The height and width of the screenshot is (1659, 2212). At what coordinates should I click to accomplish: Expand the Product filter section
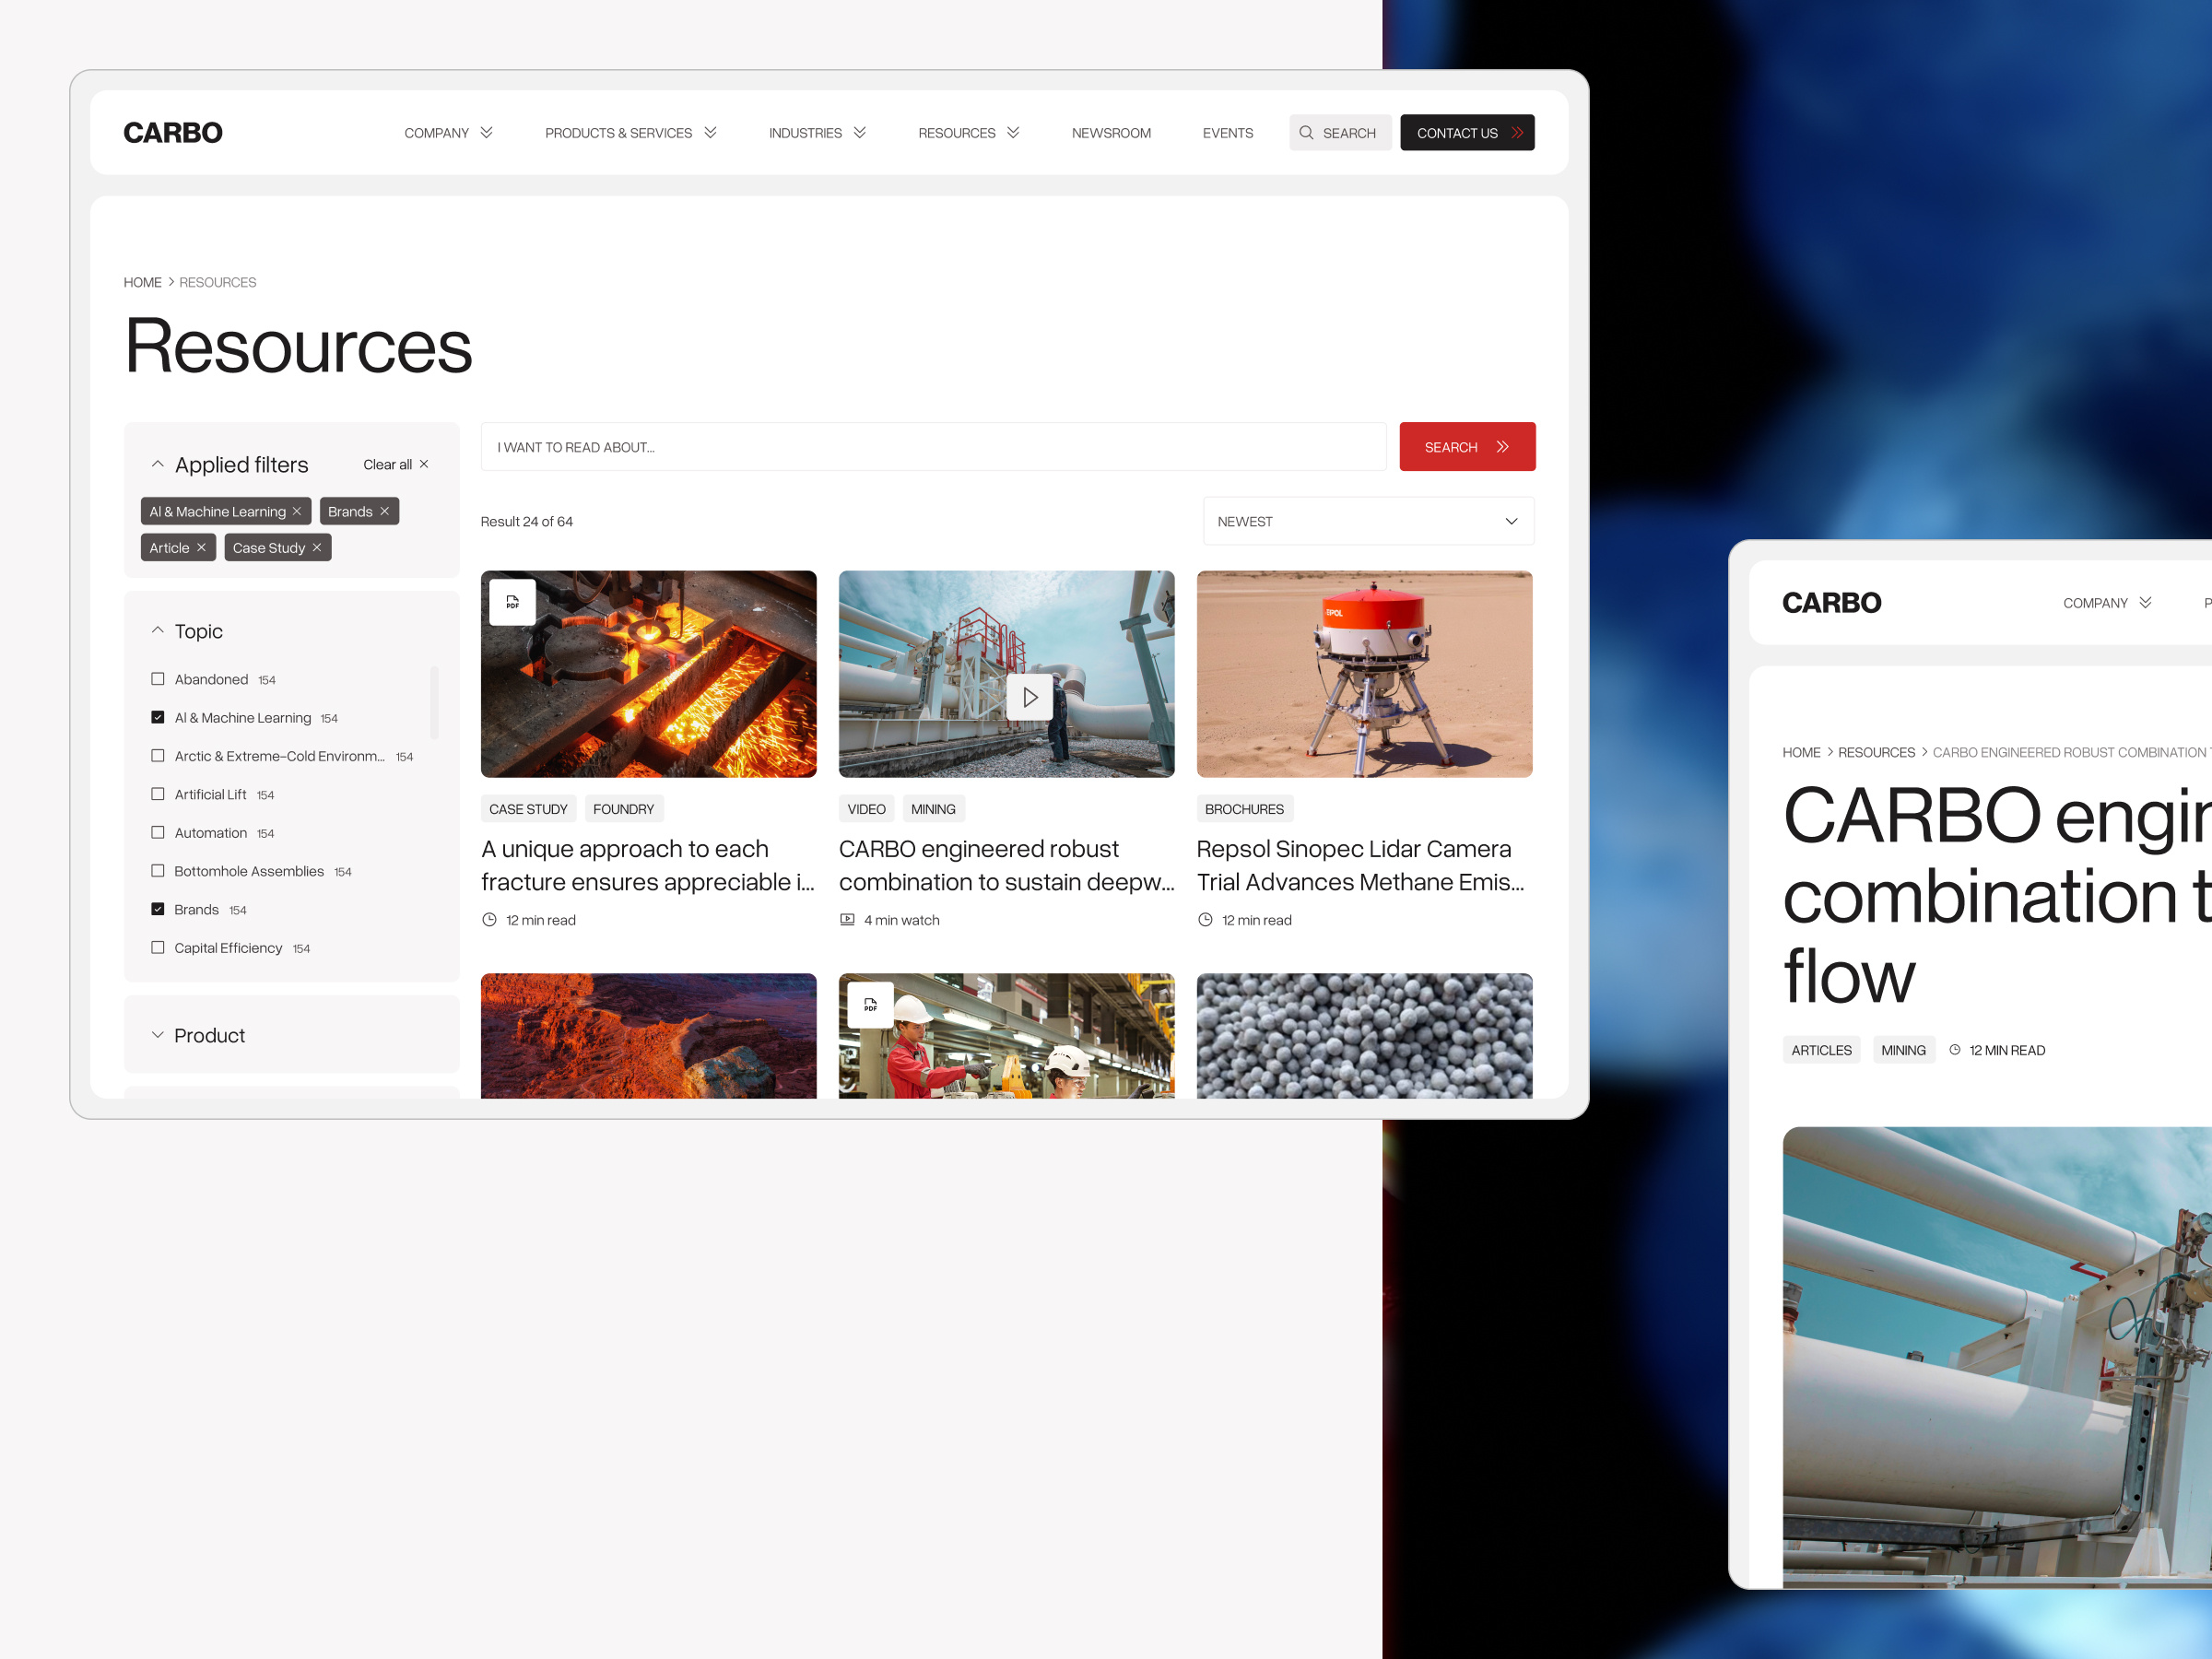[x=157, y=1035]
